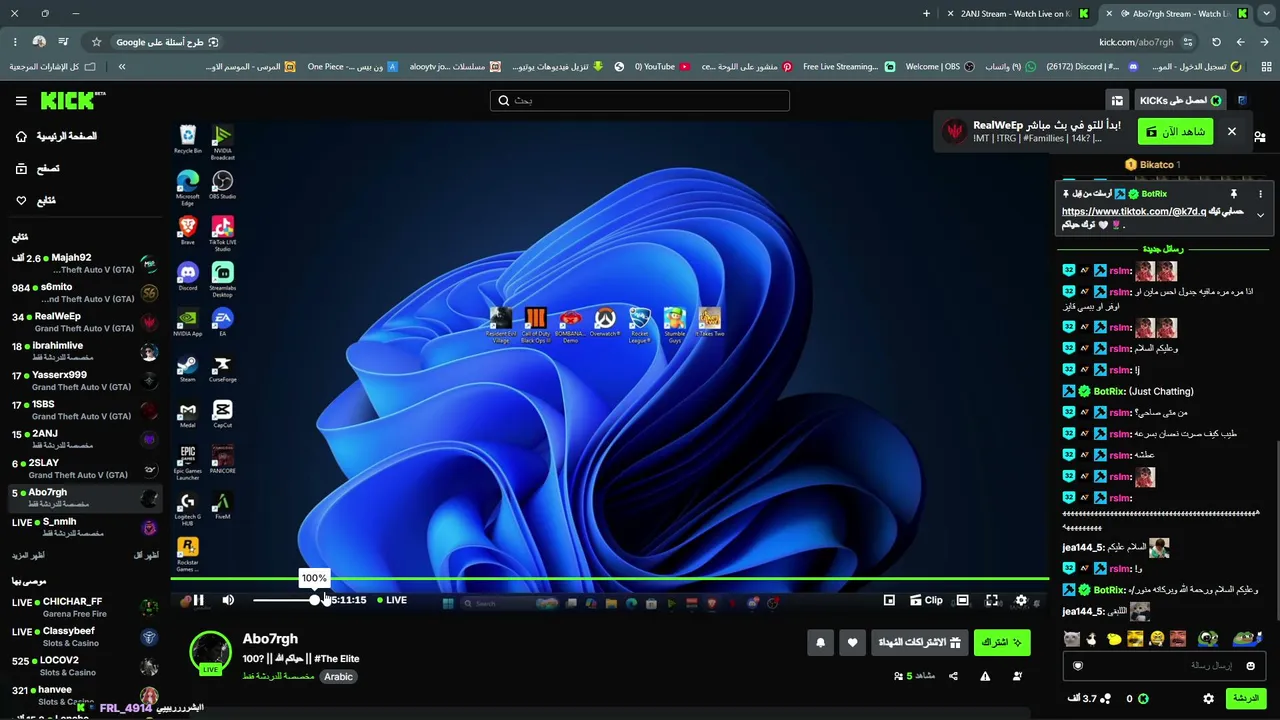Click the Get KICKs button
The height and width of the screenshot is (720, 1280).
[1180, 101]
